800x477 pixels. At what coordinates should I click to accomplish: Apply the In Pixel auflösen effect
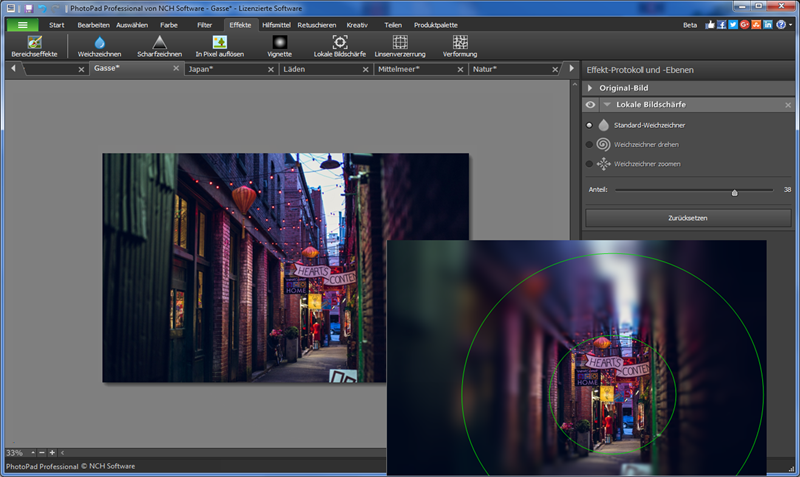tap(219, 46)
